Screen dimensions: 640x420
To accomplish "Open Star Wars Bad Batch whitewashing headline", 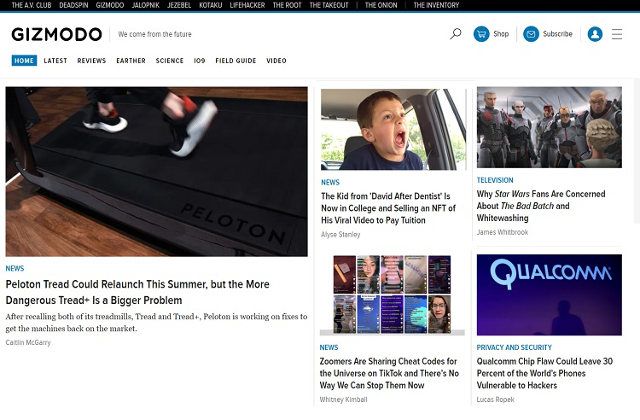I will [x=541, y=206].
